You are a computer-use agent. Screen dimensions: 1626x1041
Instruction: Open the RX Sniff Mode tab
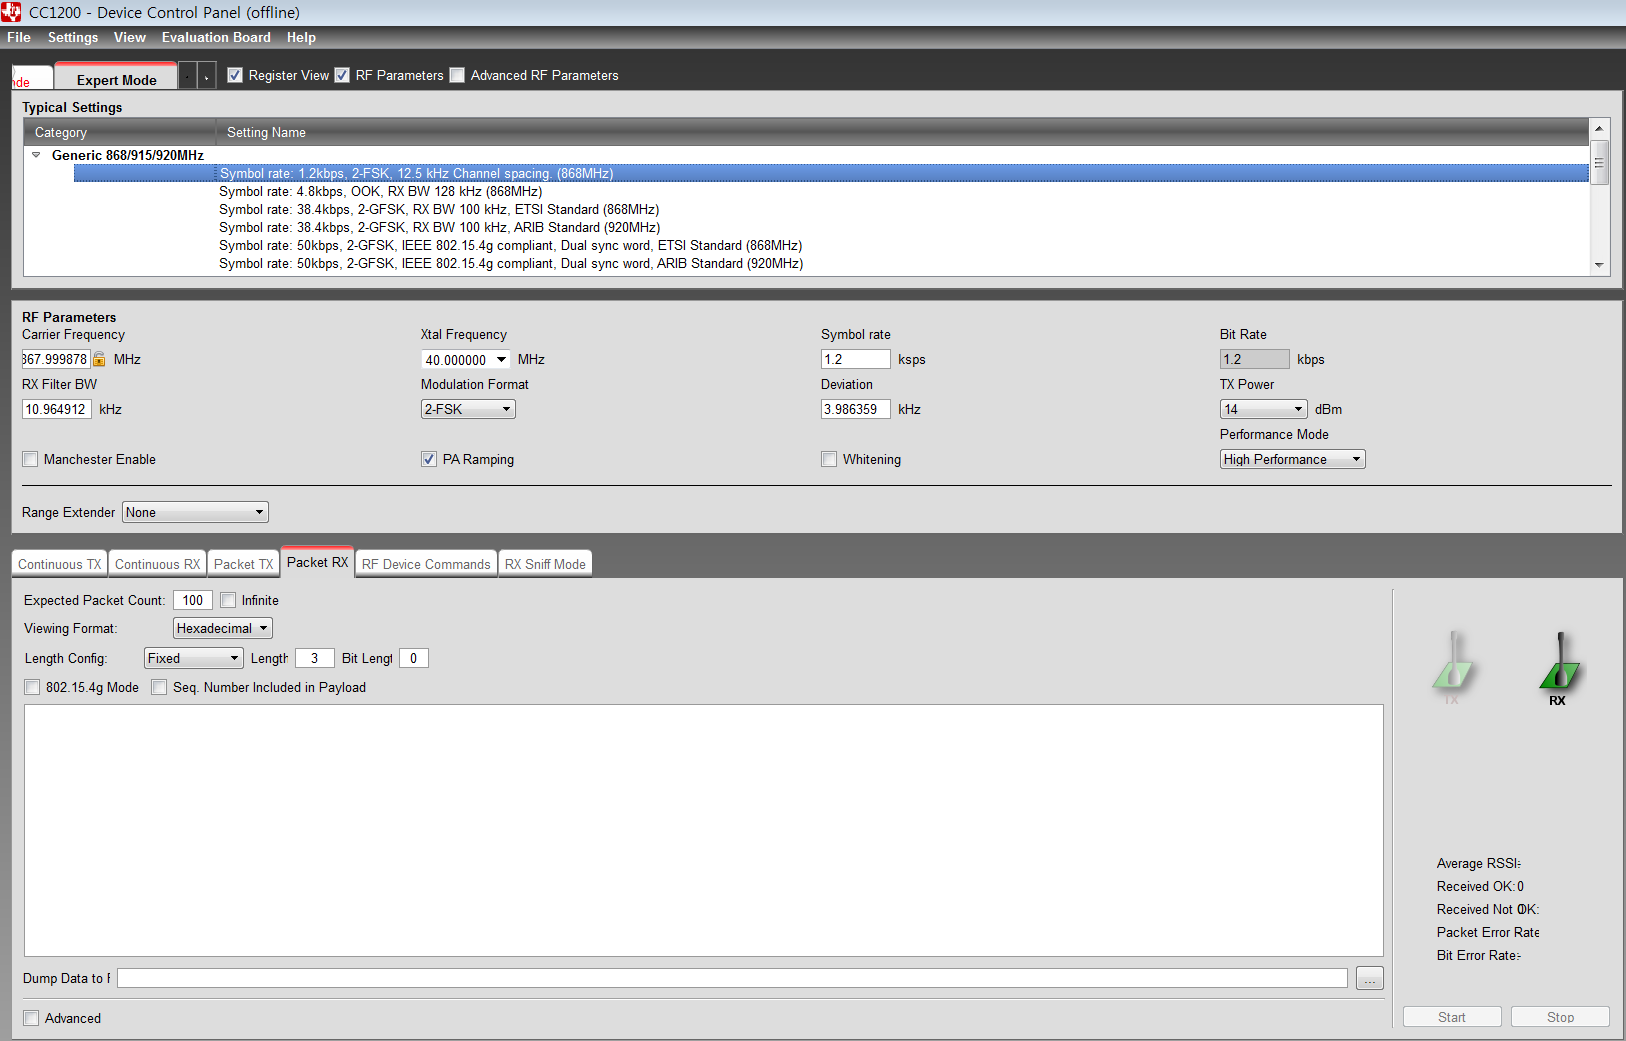[x=545, y=564]
